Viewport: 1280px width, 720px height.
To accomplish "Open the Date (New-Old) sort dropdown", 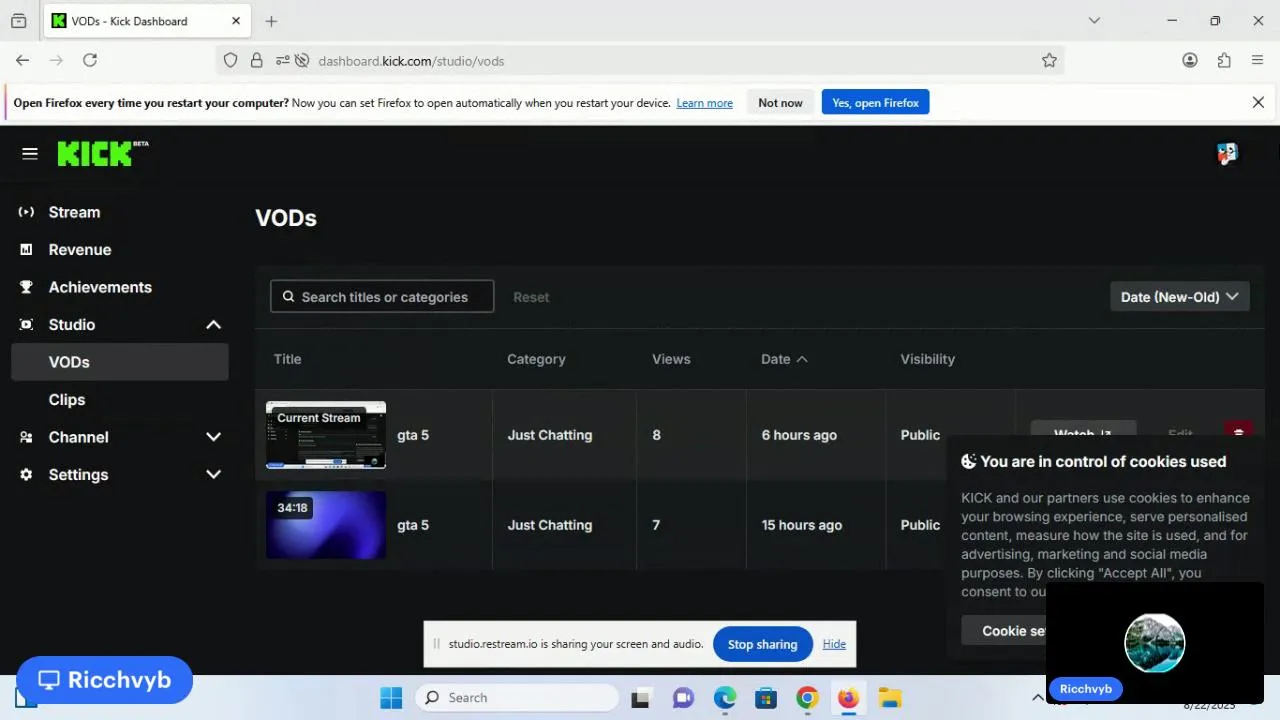I will pyautogui.click(x=1180, y=297).
